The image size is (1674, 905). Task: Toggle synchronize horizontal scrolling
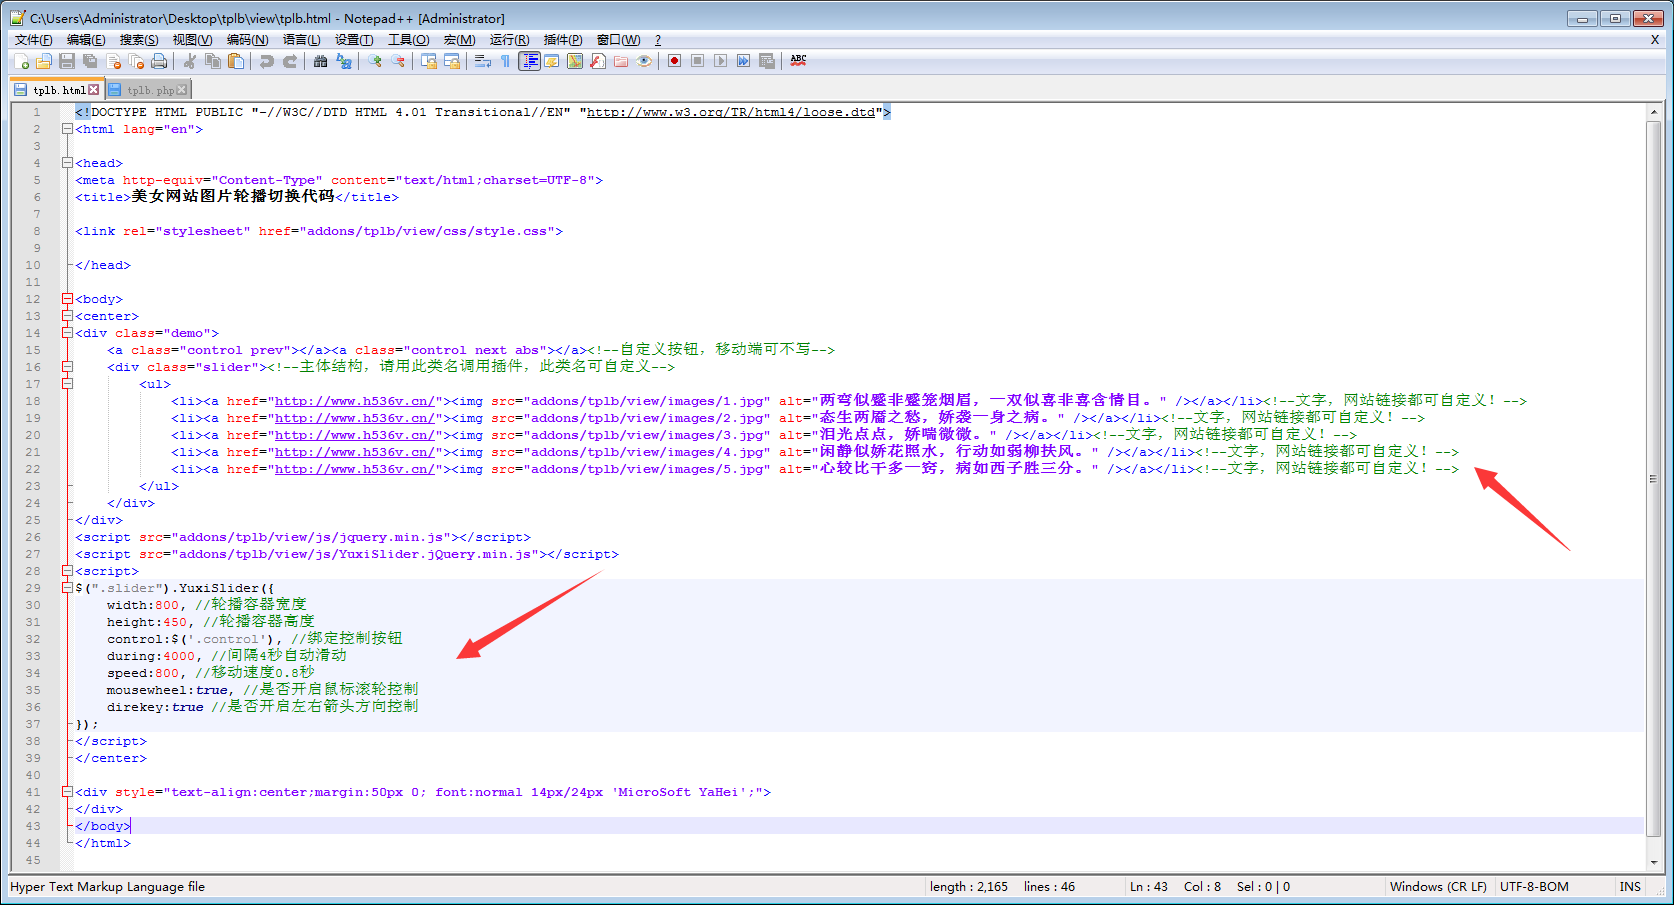click(452, 61)
